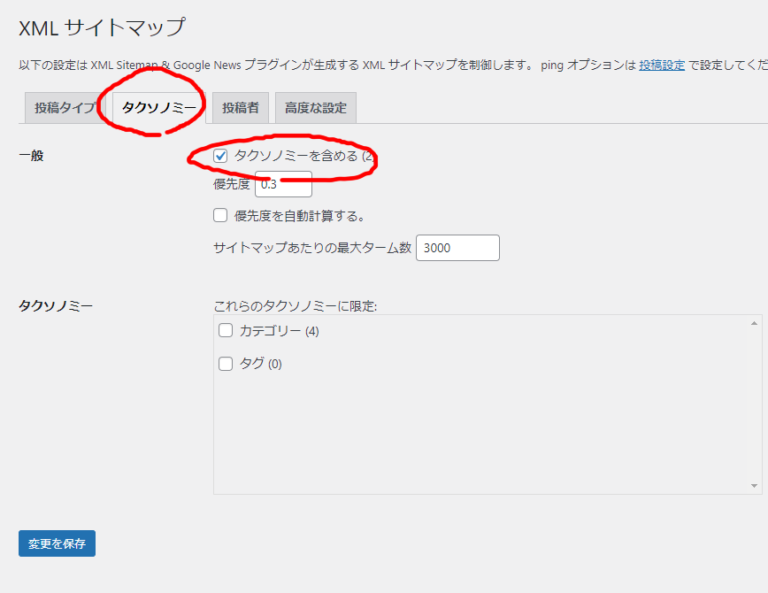768x593 pixels.
Task: Click the サイトマップあたりの最大ターム数 label
Action: click(312, 248)
